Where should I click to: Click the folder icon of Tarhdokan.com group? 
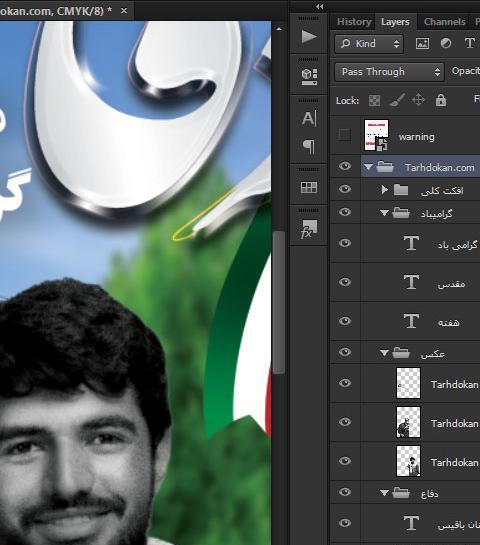385,167
